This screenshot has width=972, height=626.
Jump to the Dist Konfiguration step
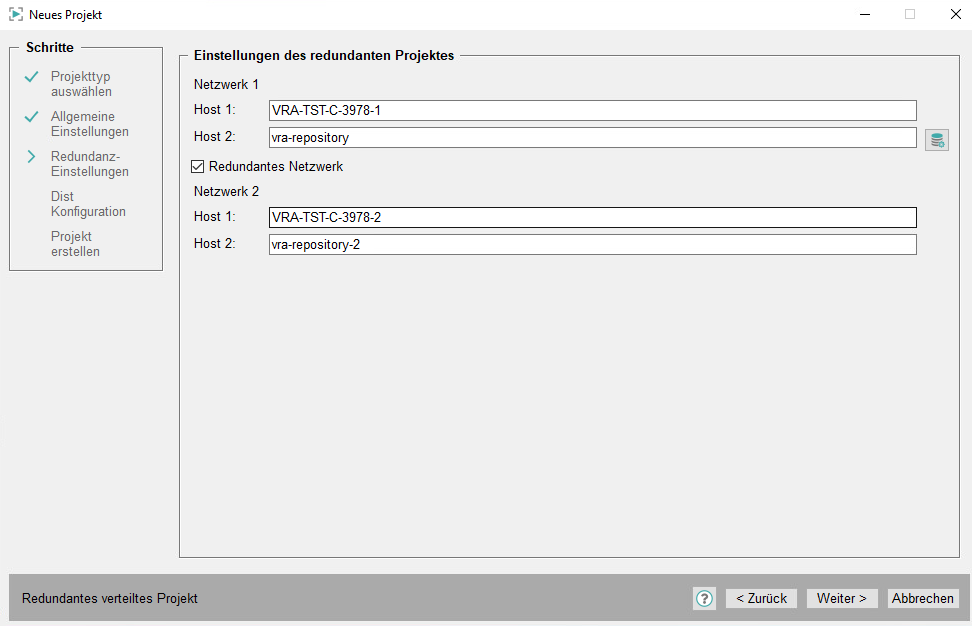click(x=88, y=204)
